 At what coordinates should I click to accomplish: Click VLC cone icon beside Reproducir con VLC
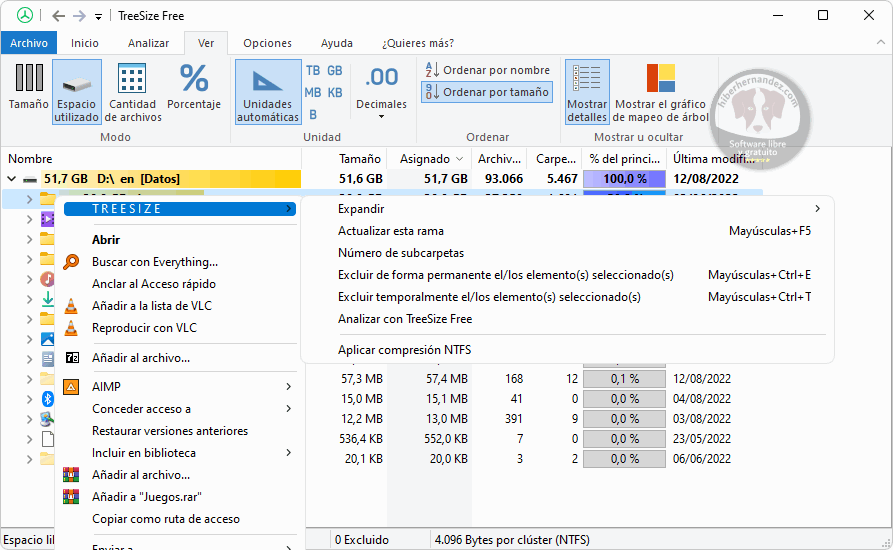click(71, 328)
